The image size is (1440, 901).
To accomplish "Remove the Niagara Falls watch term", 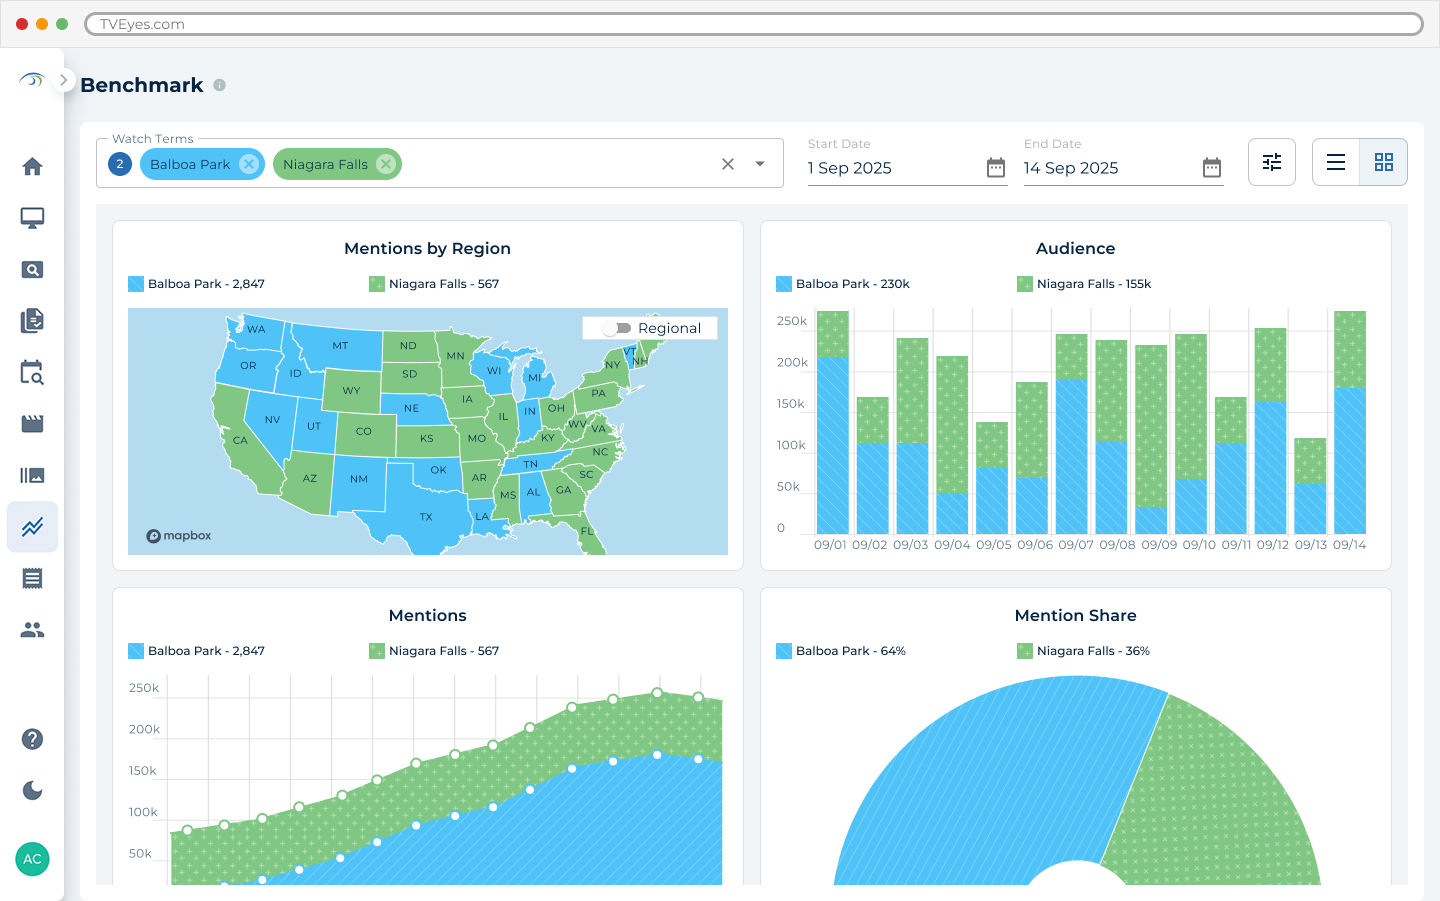I will [x=386, y=164].
